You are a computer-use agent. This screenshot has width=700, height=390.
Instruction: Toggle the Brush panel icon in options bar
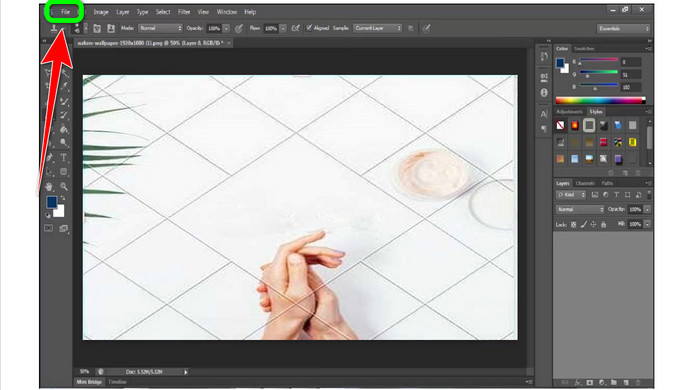click(x=97, y=29)
